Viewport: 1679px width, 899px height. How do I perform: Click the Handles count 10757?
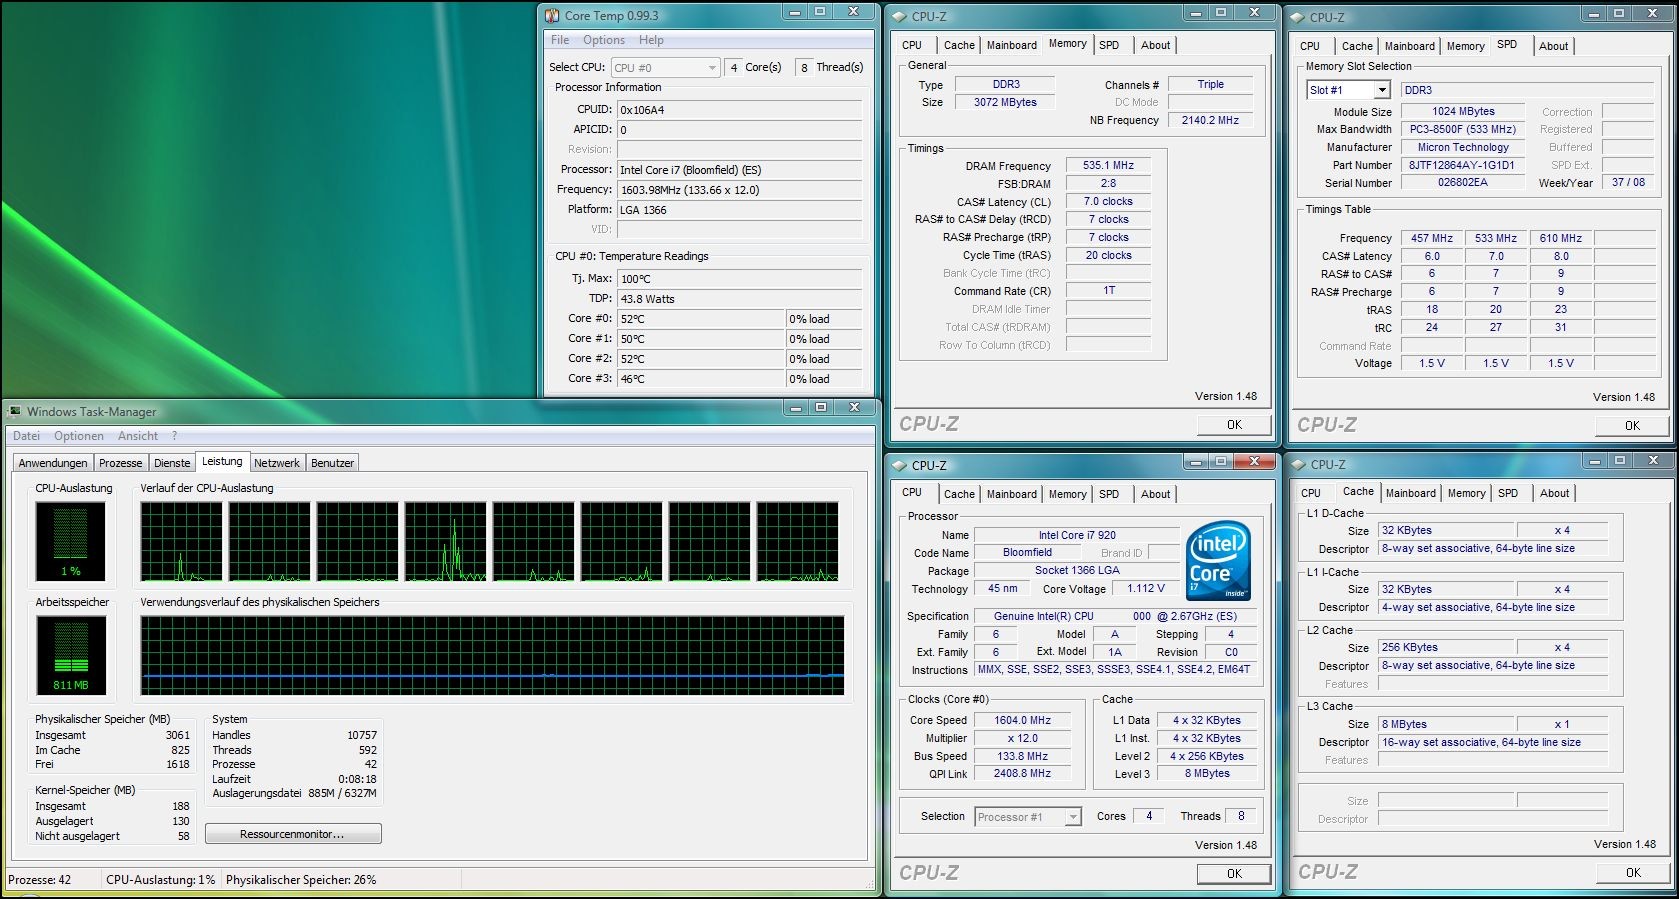pos(362,735)
